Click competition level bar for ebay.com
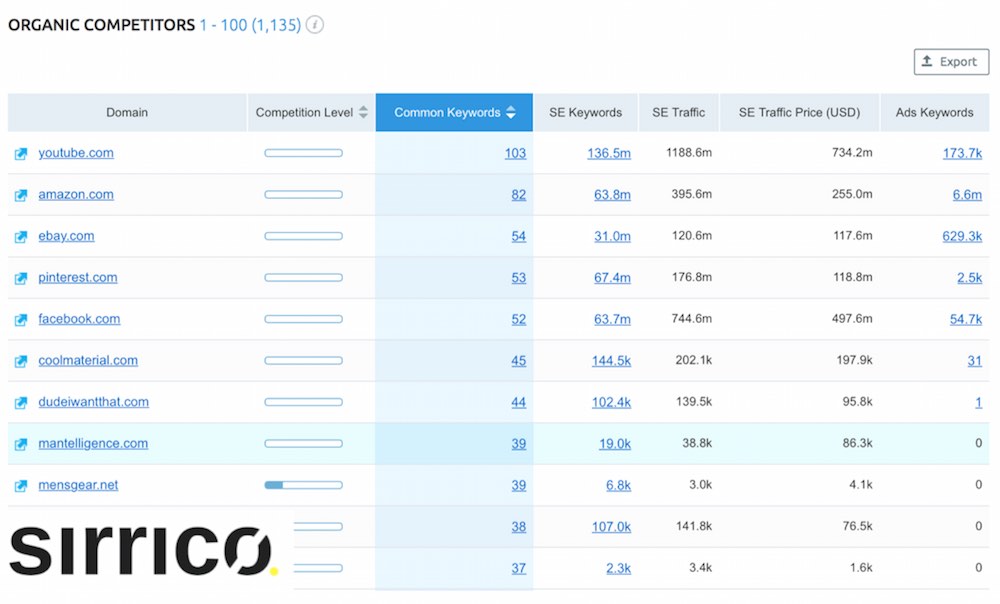Image resolution: width=1000 pixels, height=604 pixels. [304, 236]
